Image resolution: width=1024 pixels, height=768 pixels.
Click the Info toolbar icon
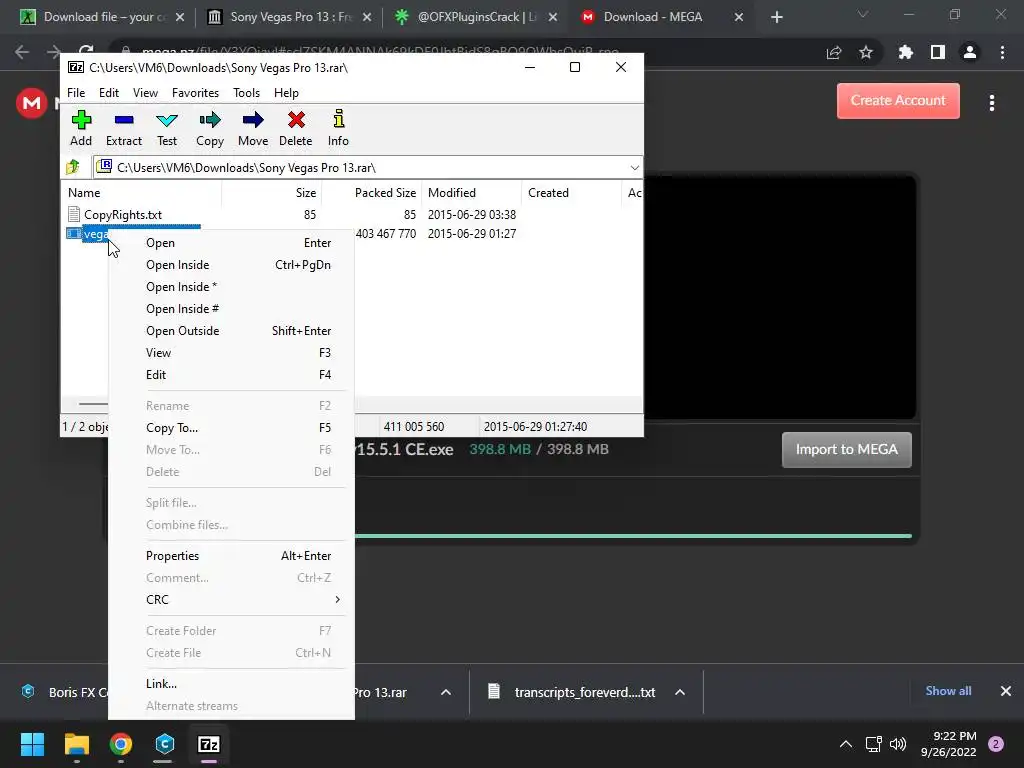point(338,129)
